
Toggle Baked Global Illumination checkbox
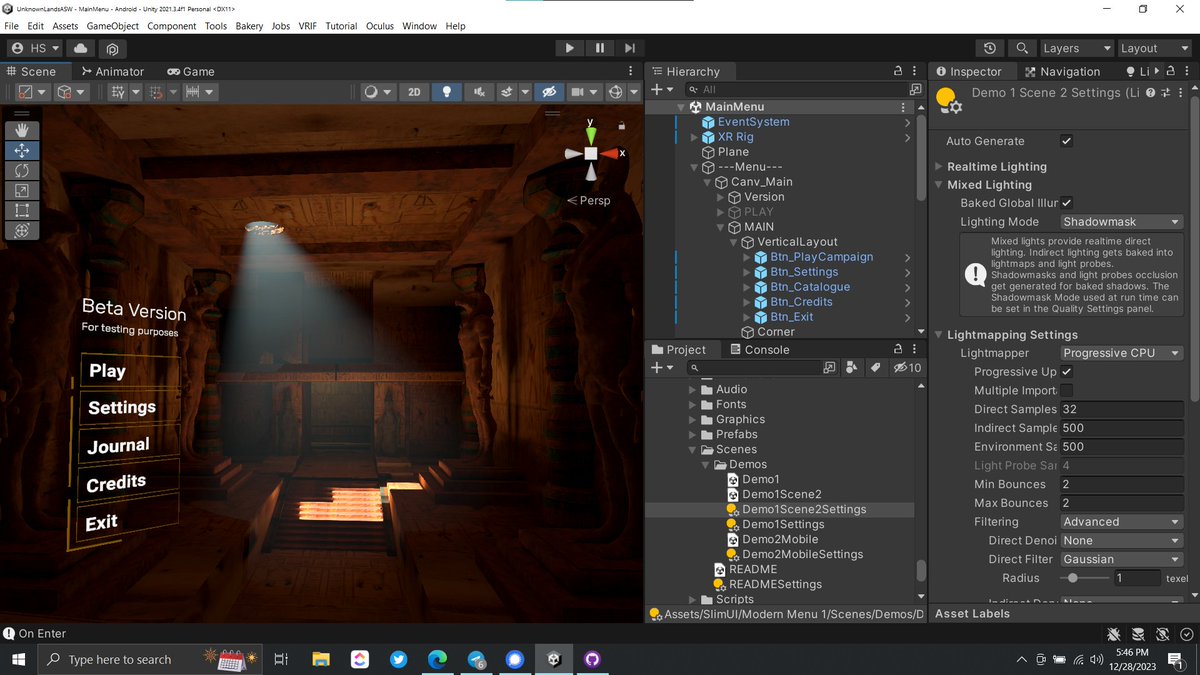1067,203
